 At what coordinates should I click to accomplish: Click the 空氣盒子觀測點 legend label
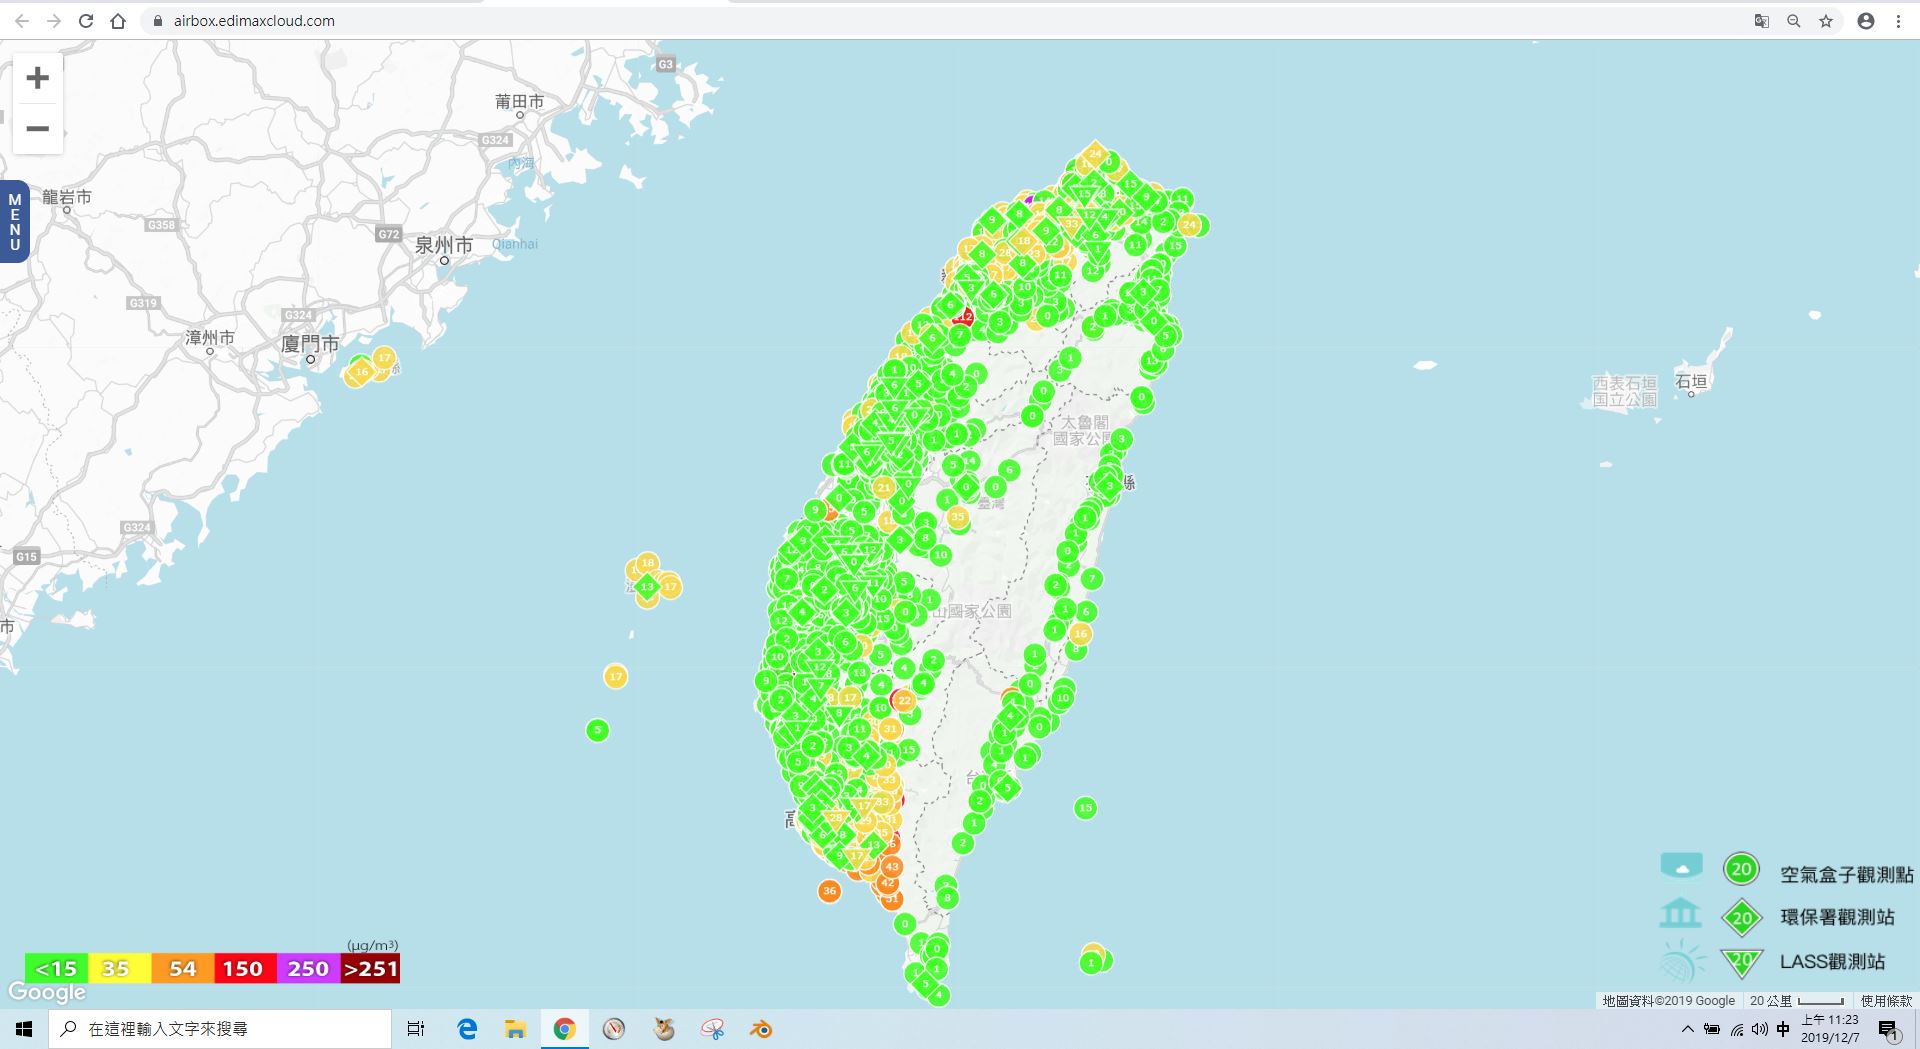(1846, 875)
